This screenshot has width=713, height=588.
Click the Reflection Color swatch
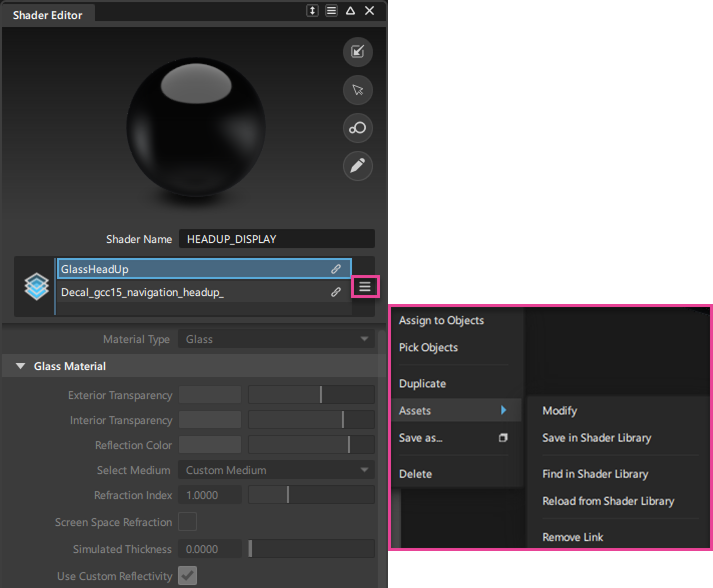[210, 445]
